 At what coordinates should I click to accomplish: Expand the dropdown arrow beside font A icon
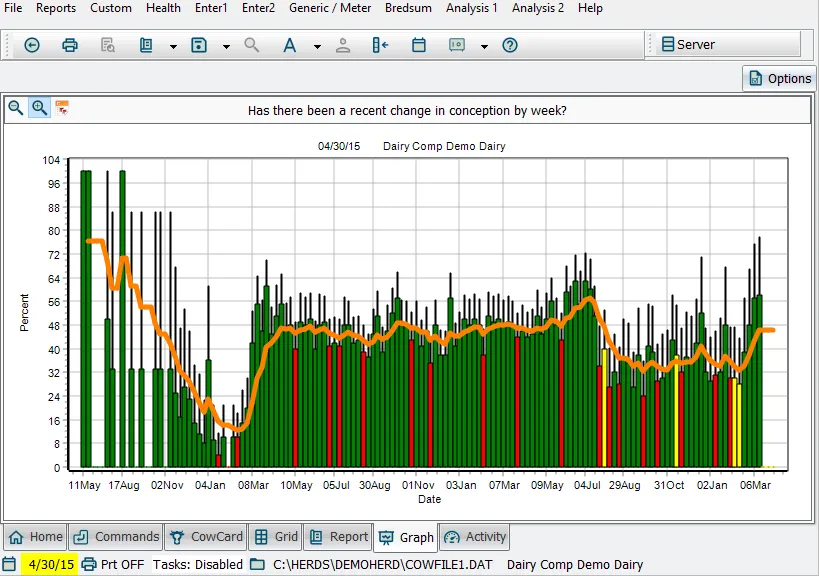[317, 46]
